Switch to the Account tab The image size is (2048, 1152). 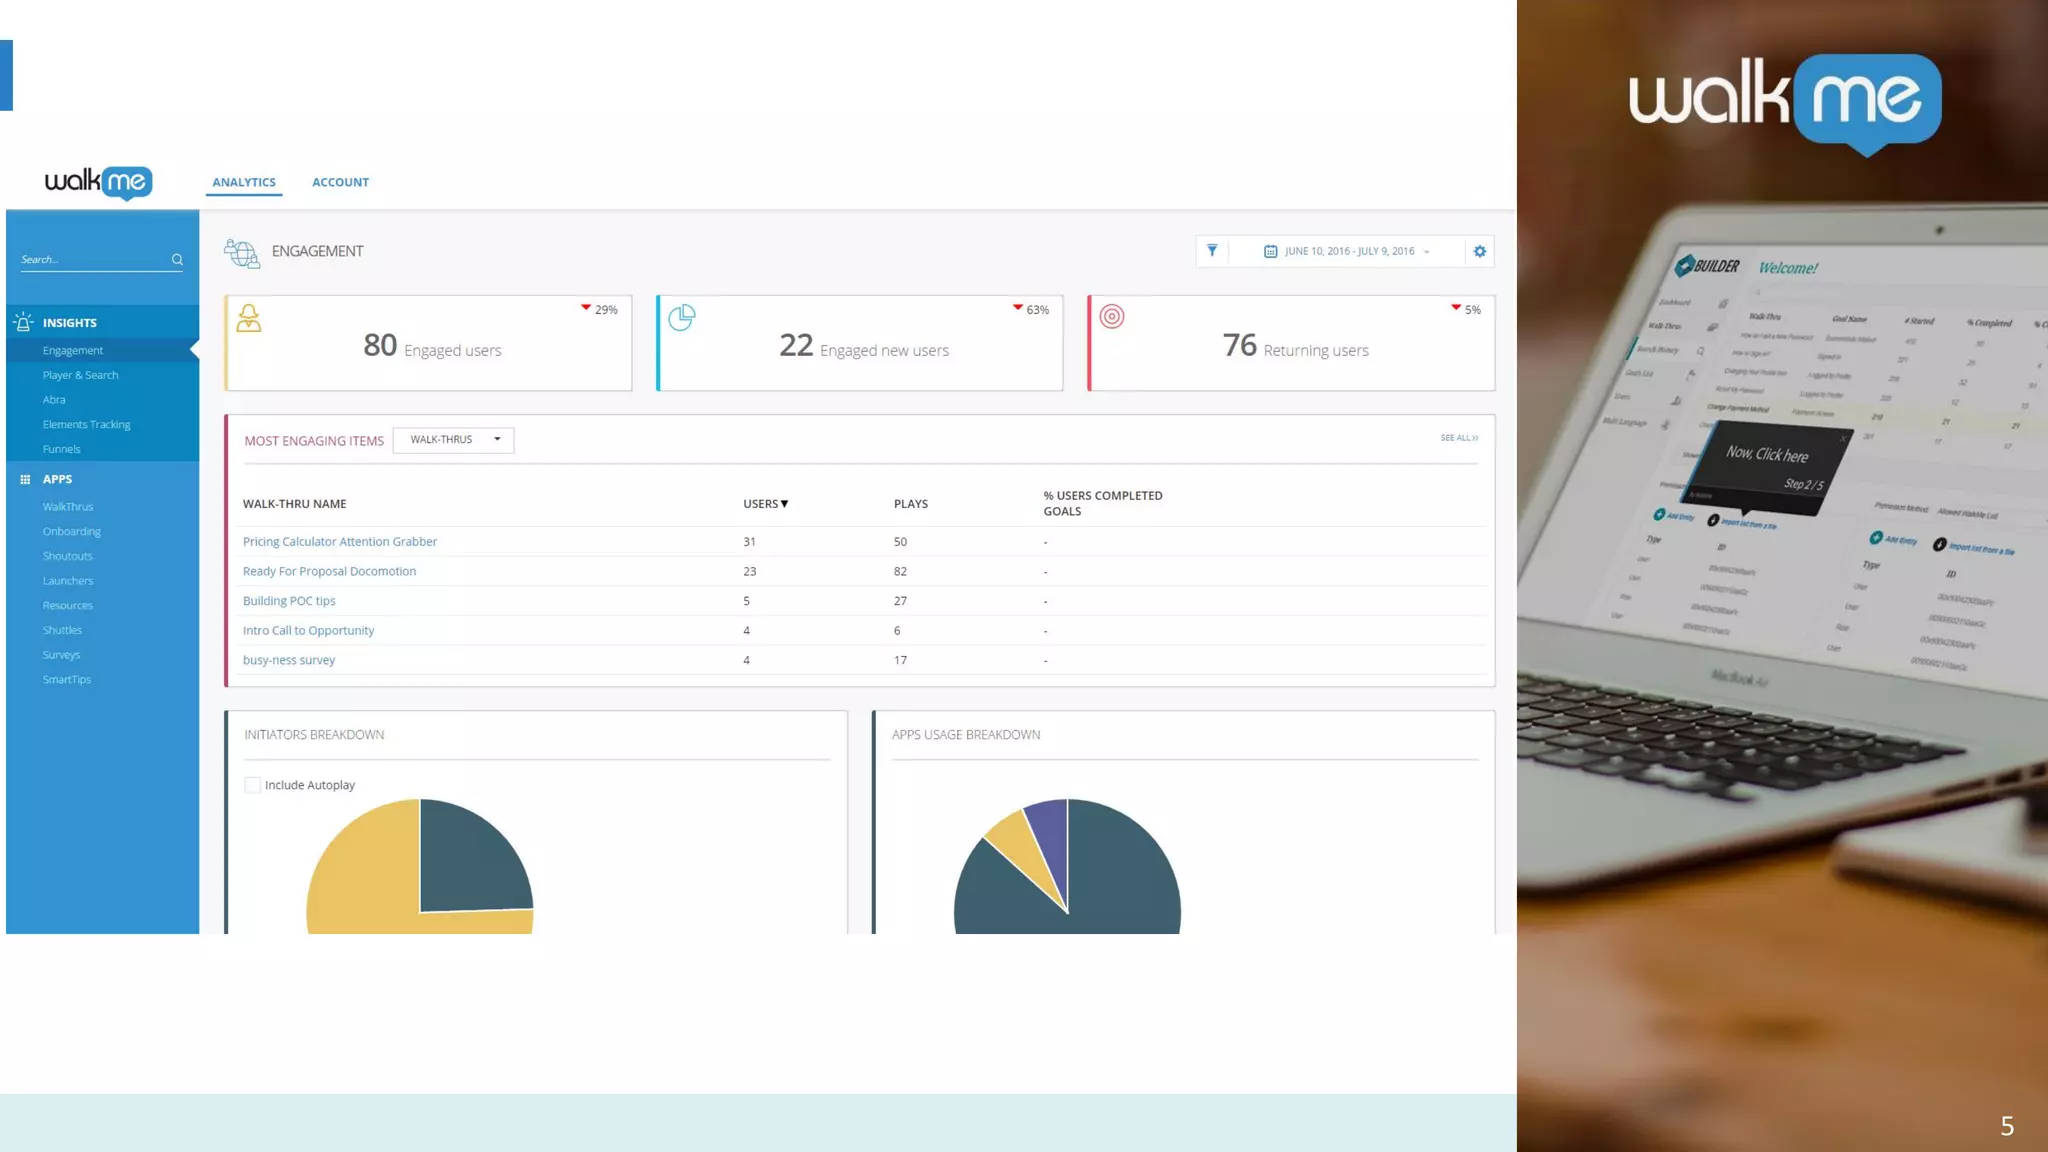340,182
